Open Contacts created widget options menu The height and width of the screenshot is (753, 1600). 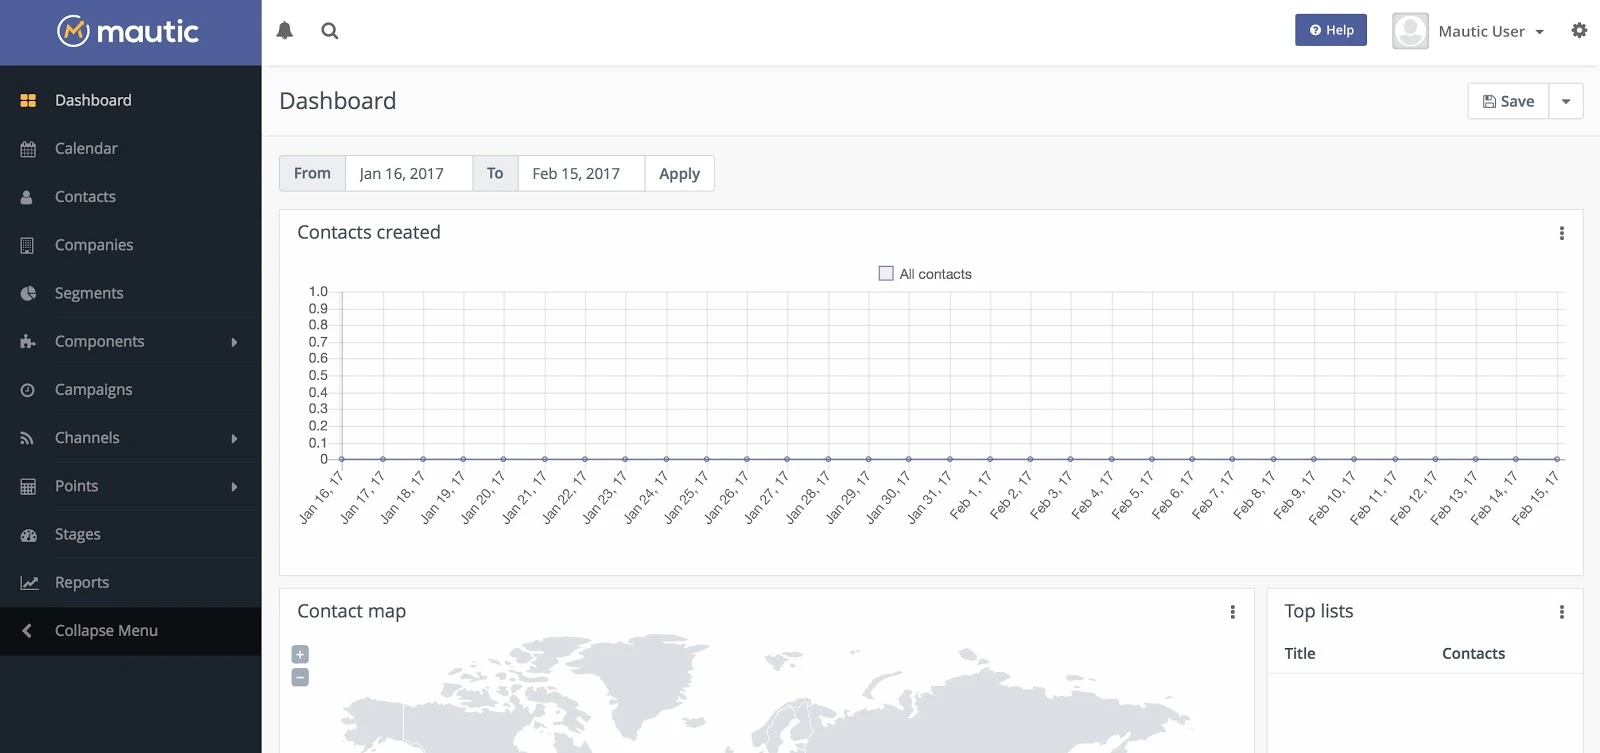click(1561, 233)
